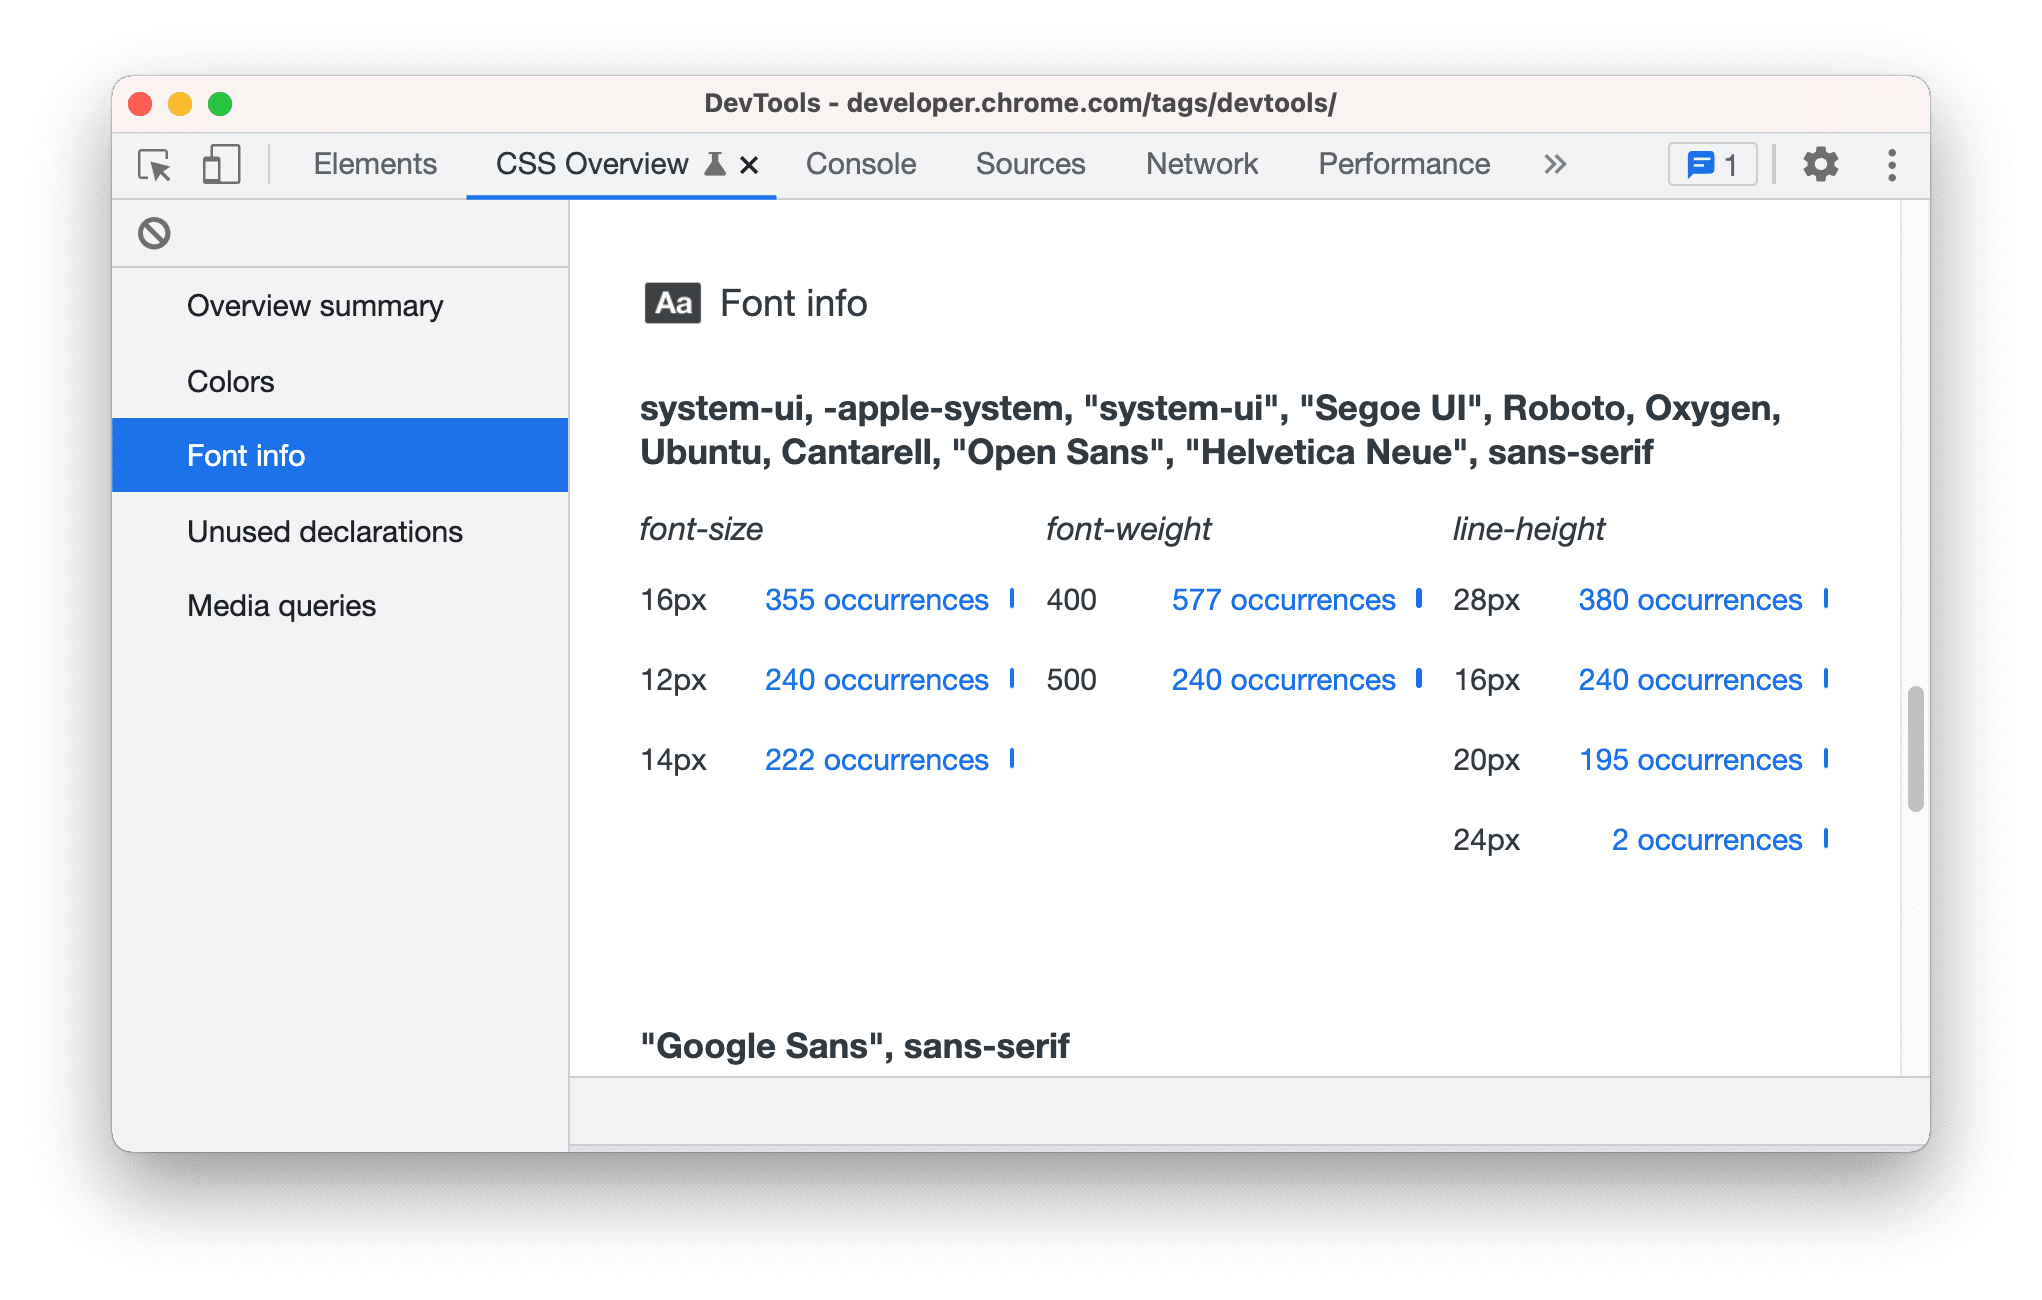Select the Colors section in sidebar
Viewport: 2042px width, 1300px height.
click(229, 381)
